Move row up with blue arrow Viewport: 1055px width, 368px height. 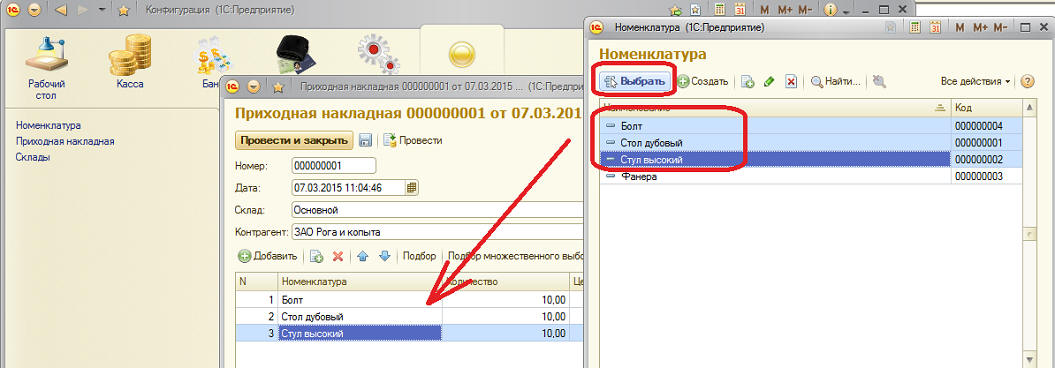pos(363,256)
